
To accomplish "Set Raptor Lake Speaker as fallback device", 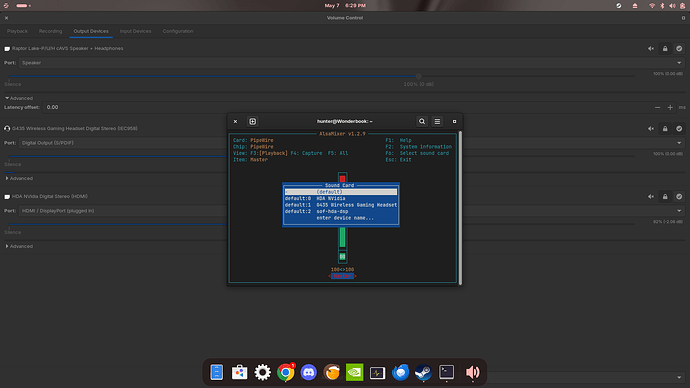I will click(679, 49).
